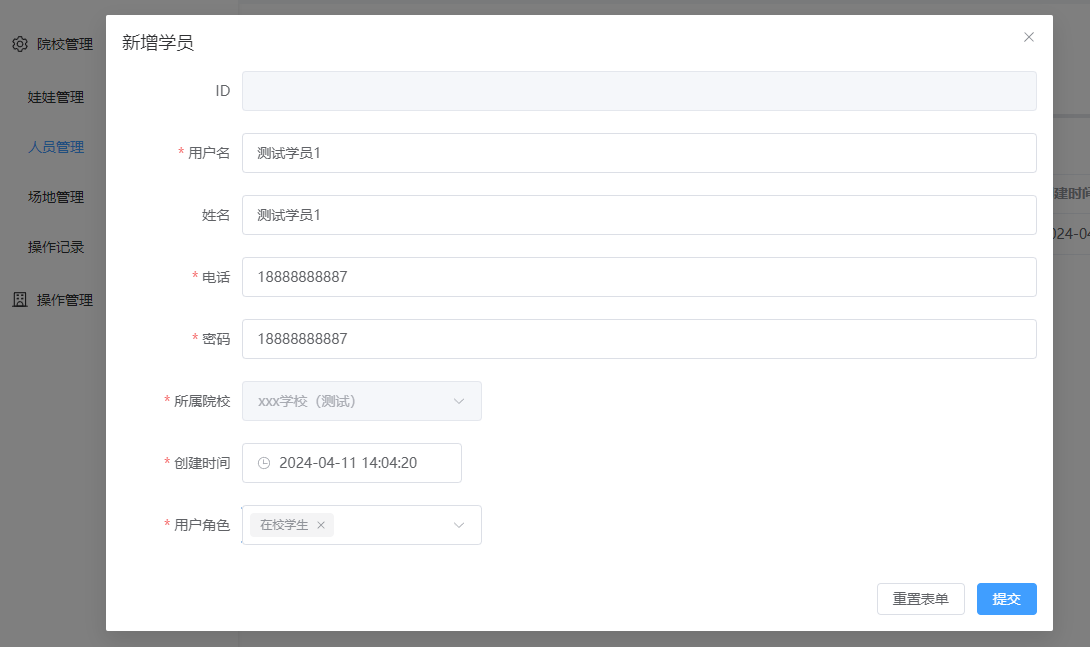Focus the 姓名 input field
The image size is (1090, 647).
pos(639,215)
